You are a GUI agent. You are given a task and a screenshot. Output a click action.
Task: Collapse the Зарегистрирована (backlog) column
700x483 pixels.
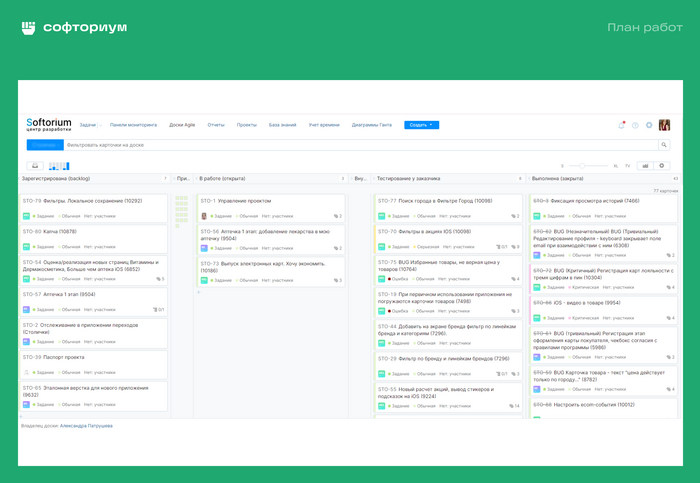(x=165, y=178)
